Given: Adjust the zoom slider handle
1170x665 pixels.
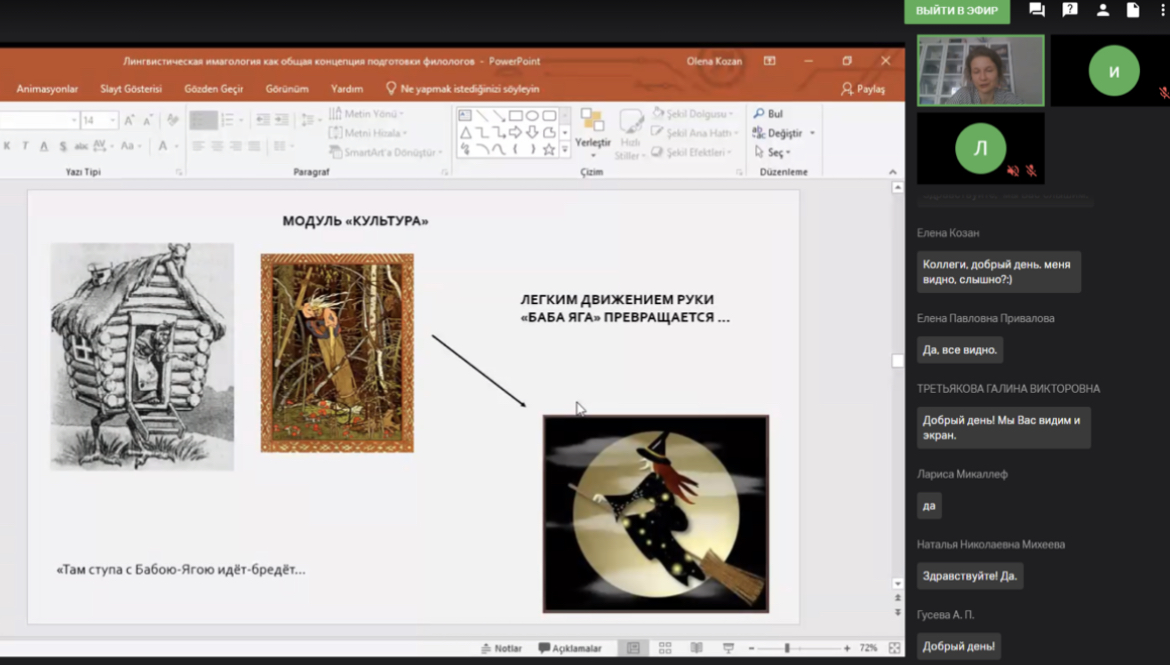Looking at the screenshot, I should pyautogui.click(x=786, y=648).
